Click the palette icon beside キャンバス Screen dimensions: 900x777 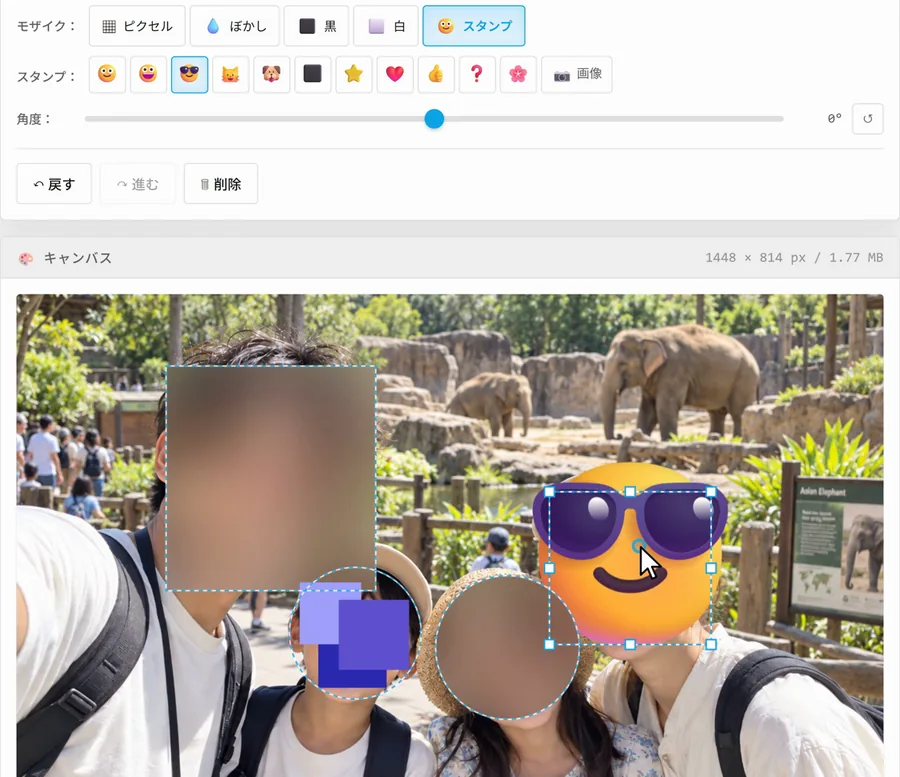pyautogui.click(x=26, y=259)
